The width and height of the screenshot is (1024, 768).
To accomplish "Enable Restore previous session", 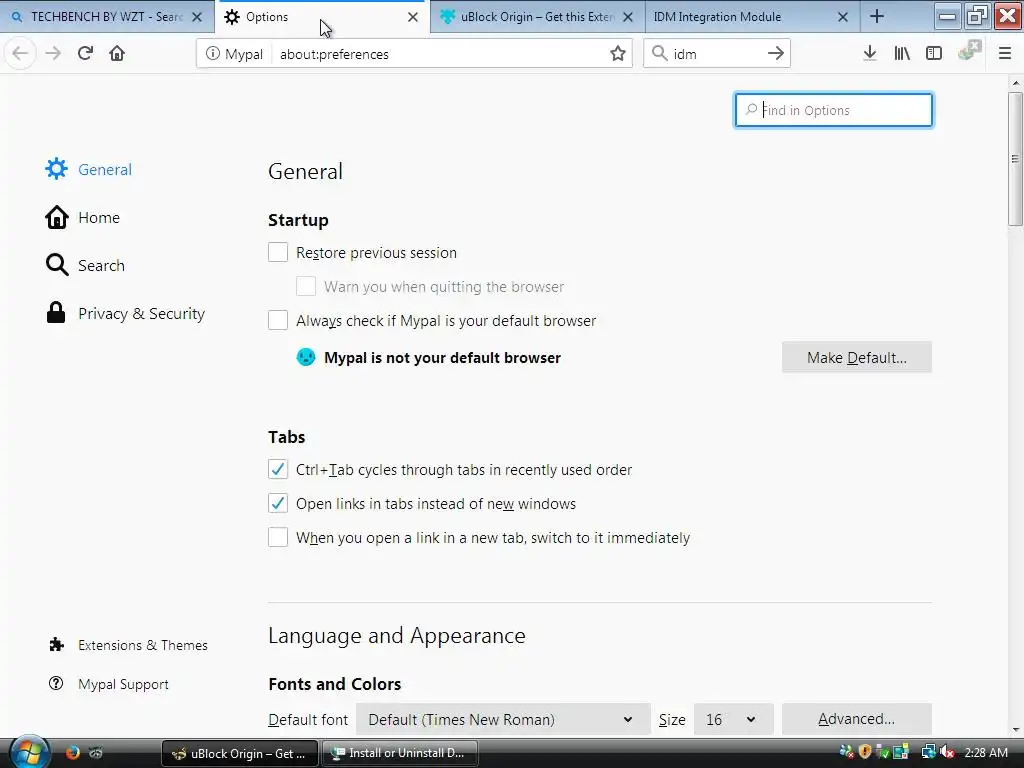I will tap(278, 252).
